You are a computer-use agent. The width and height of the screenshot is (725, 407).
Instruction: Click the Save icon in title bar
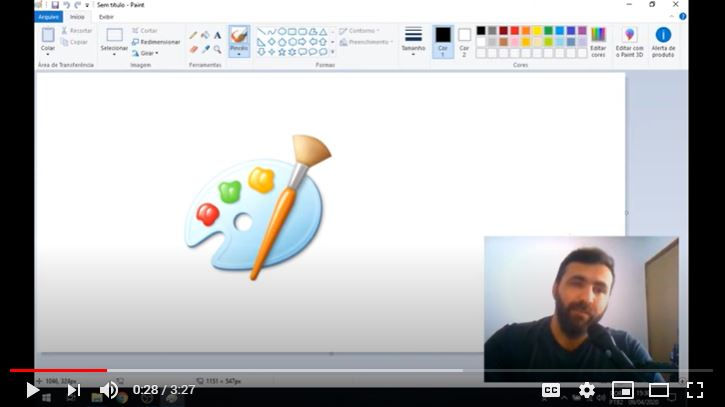(55, 5)
